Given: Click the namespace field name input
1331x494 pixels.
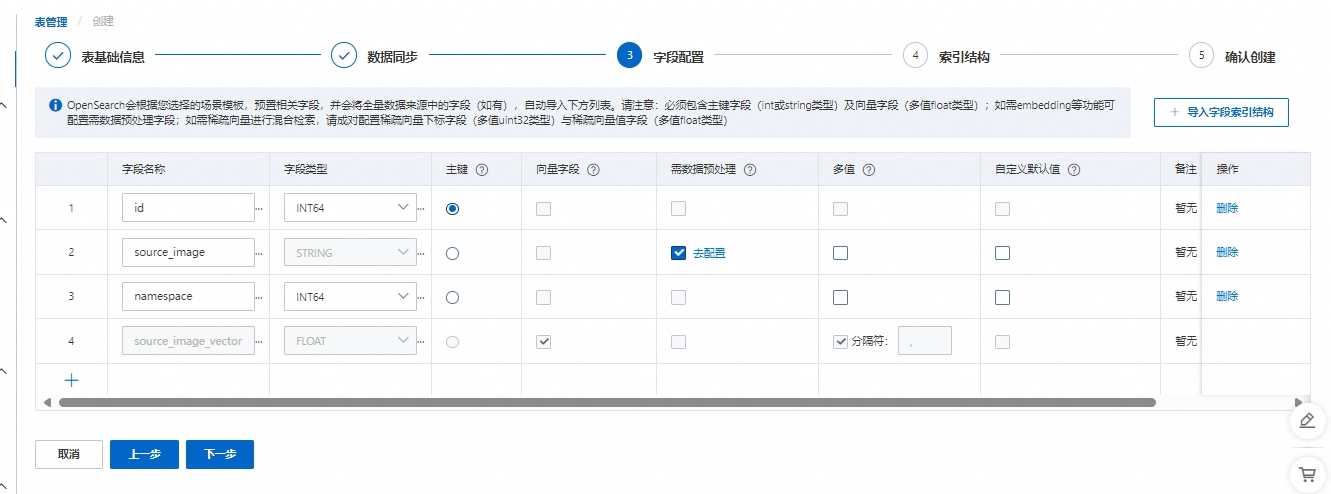Looking at the screenshot, I should pyautogui.click(x=188, y=296).
